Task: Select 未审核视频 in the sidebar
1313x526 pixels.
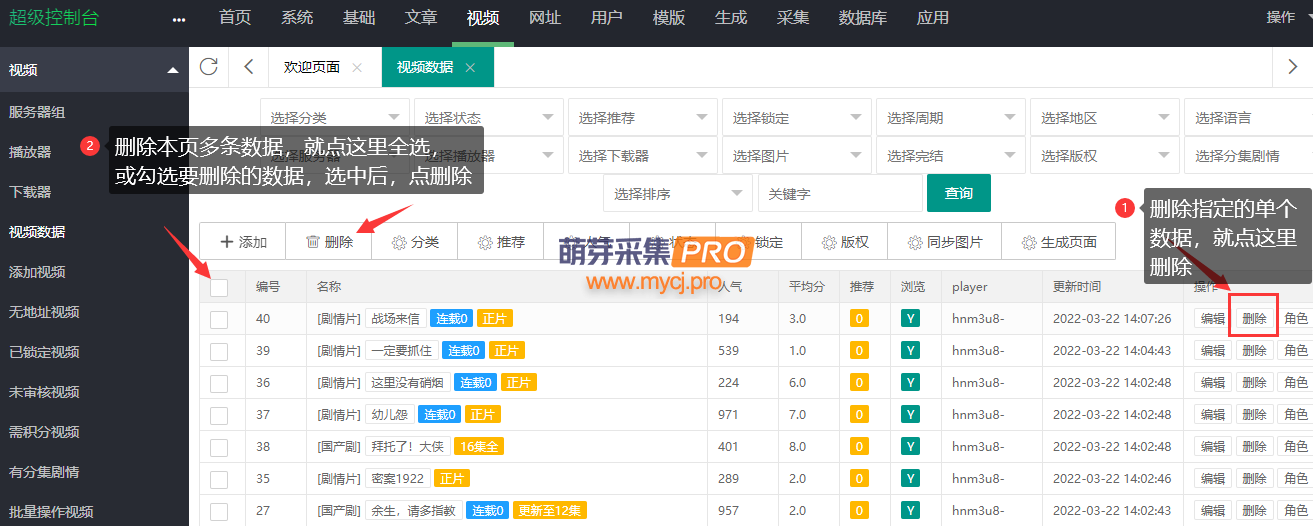Action: (x=44, y=392)
